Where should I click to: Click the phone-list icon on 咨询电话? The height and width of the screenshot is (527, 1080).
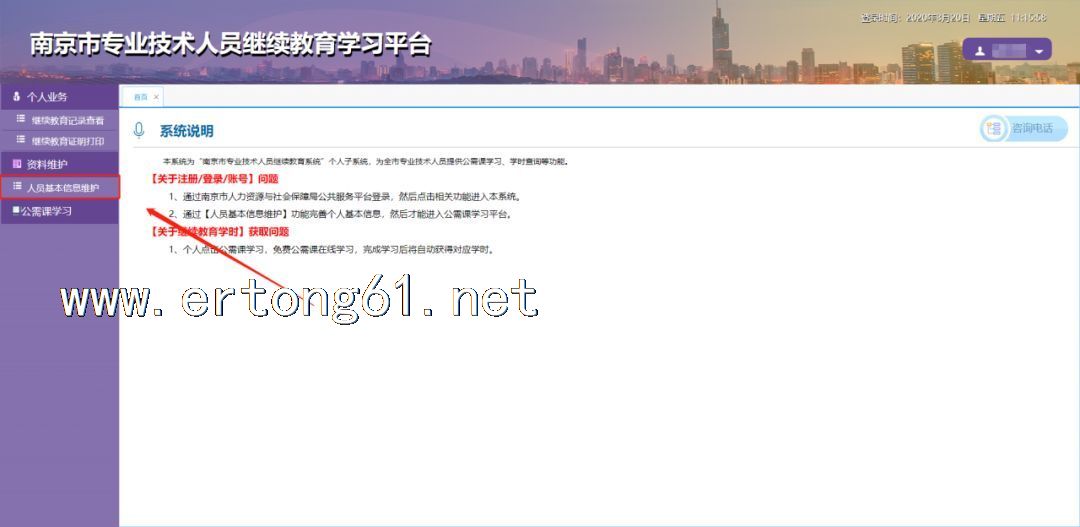[994, 128]
